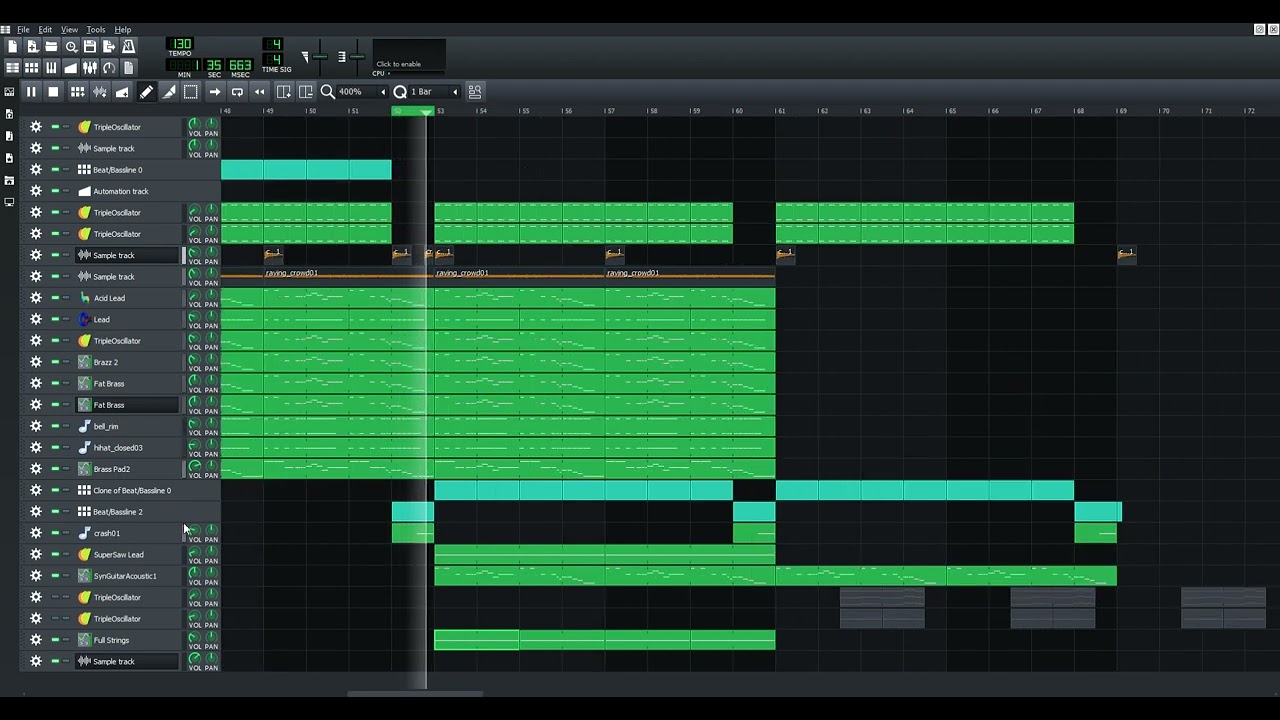Open gear menu for Beat/Bassline 2
1280x720 pixels.
pyautogui.click(x=36, y=512)
